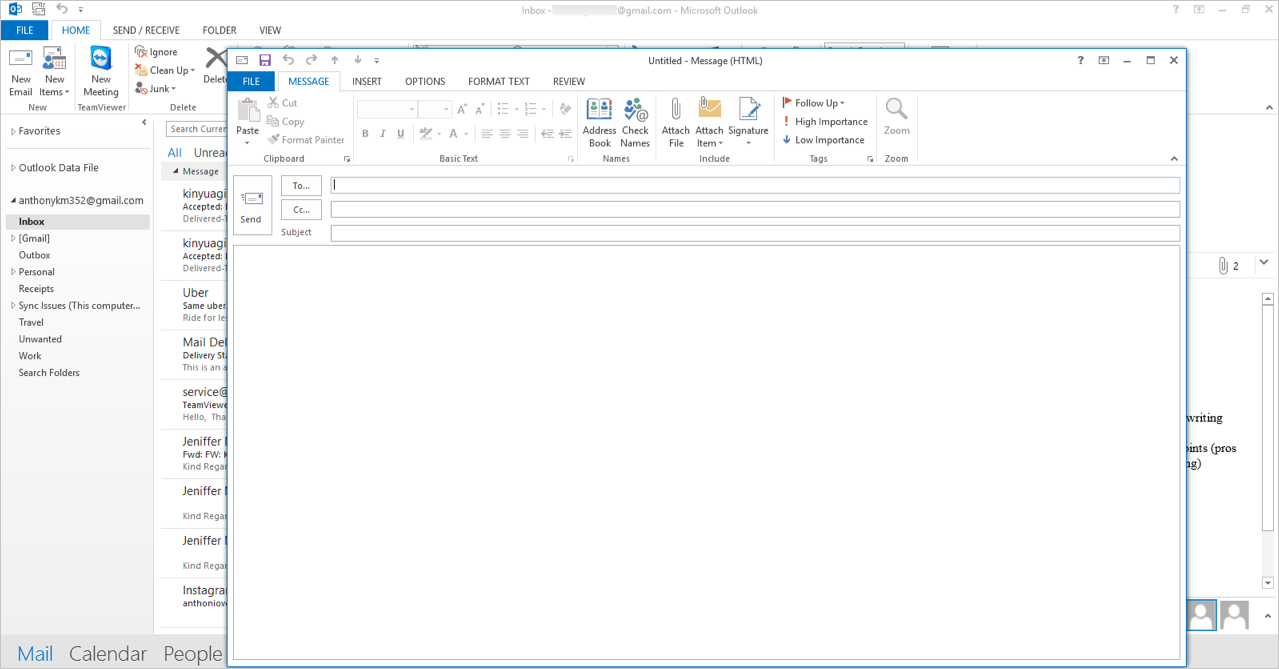Activate the Format Painter

[x=306, y=139]
